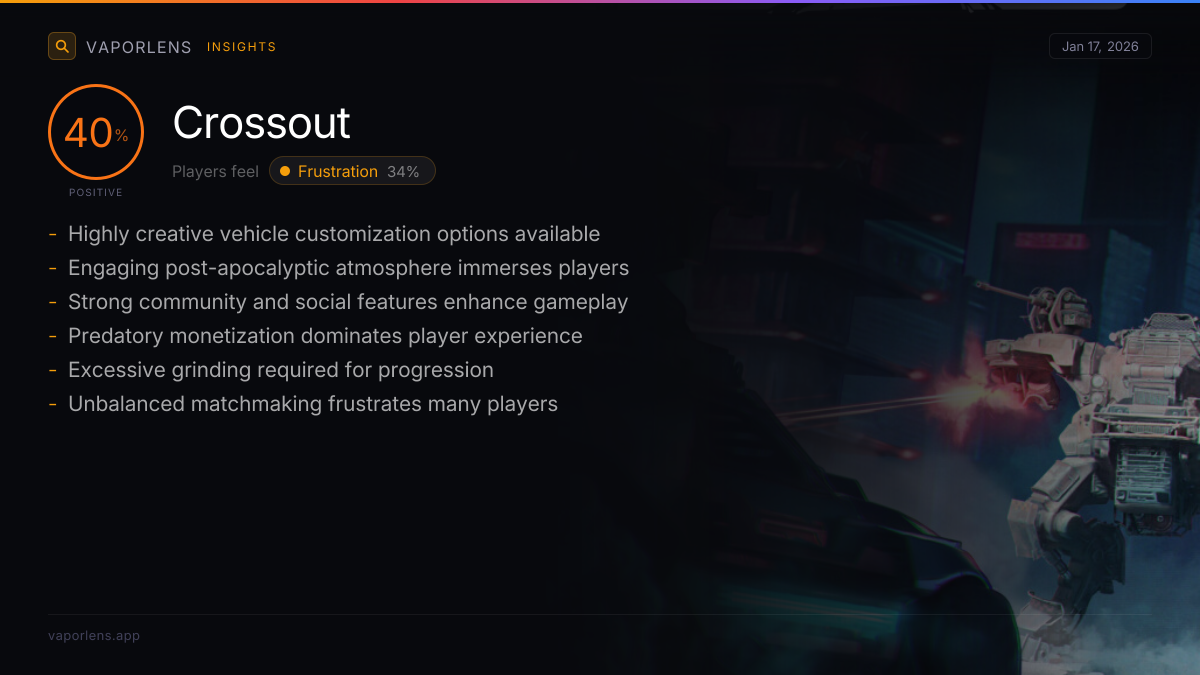Viewport: 1200px width, 675px height.
Task: Open the vaporlens.app footer link
Action: point(94,635)
